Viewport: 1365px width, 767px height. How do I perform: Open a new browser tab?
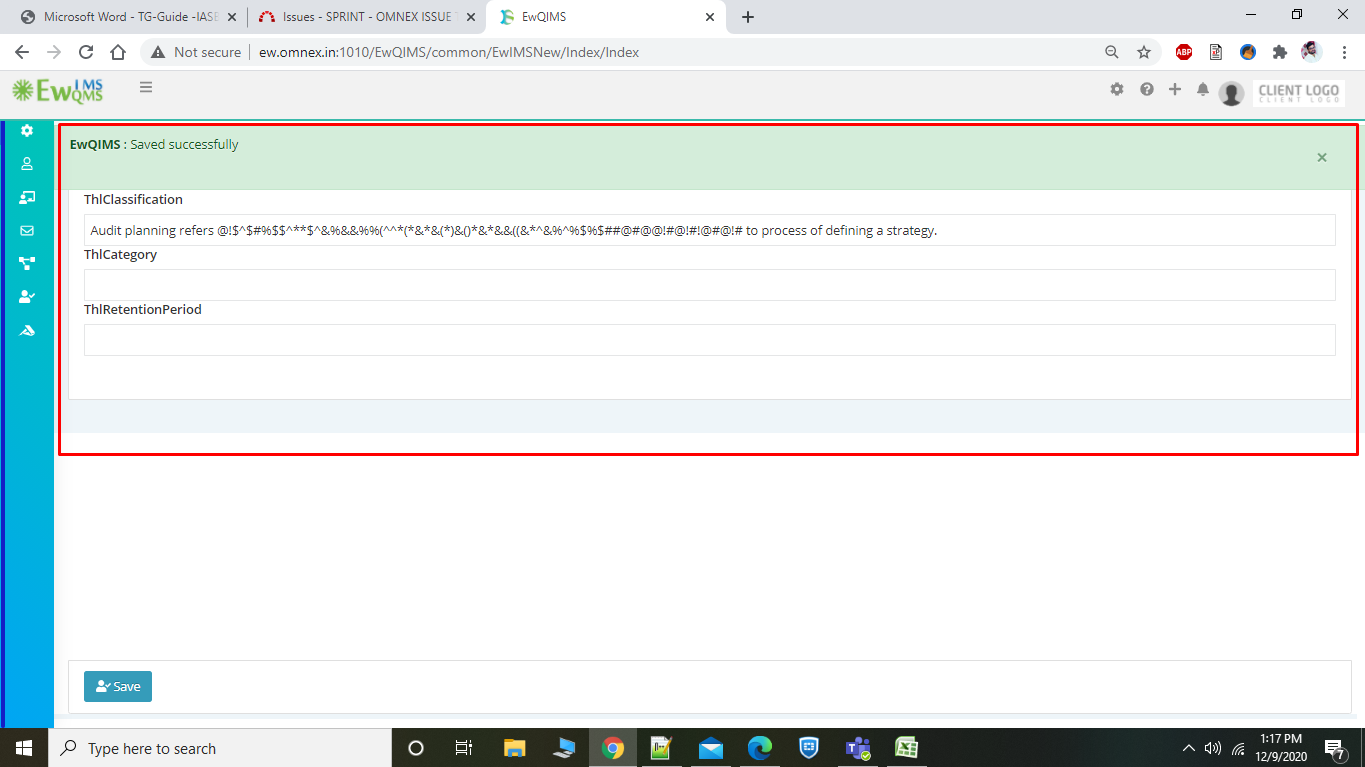pos(748,17)
